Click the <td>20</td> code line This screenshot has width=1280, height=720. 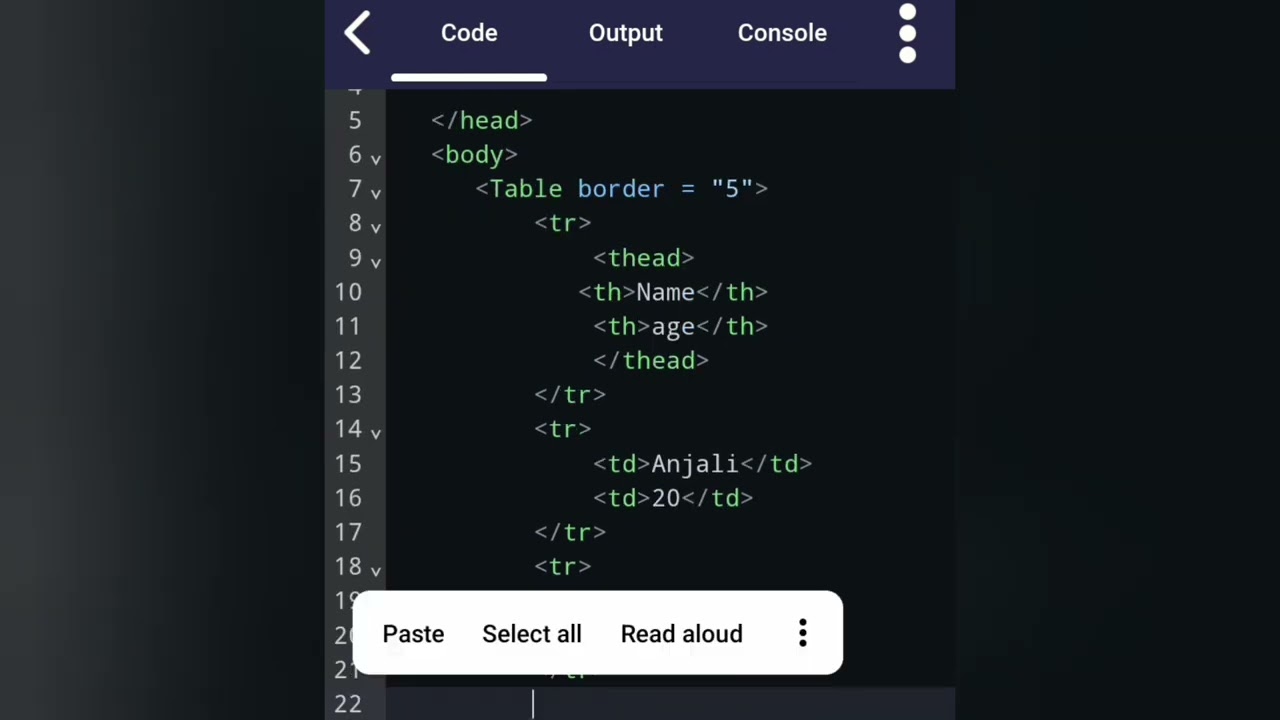(673, 498)
